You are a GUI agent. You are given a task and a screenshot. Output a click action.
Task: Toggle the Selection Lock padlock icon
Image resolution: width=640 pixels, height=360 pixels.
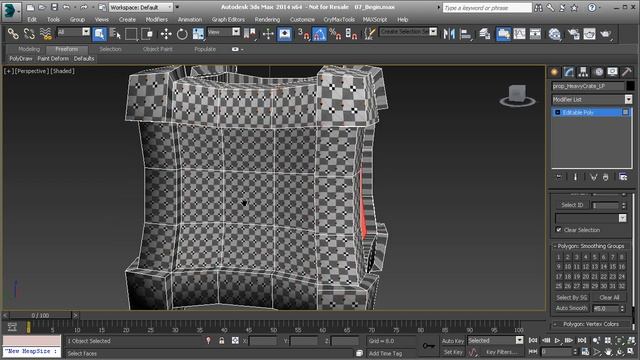[222, 340]
